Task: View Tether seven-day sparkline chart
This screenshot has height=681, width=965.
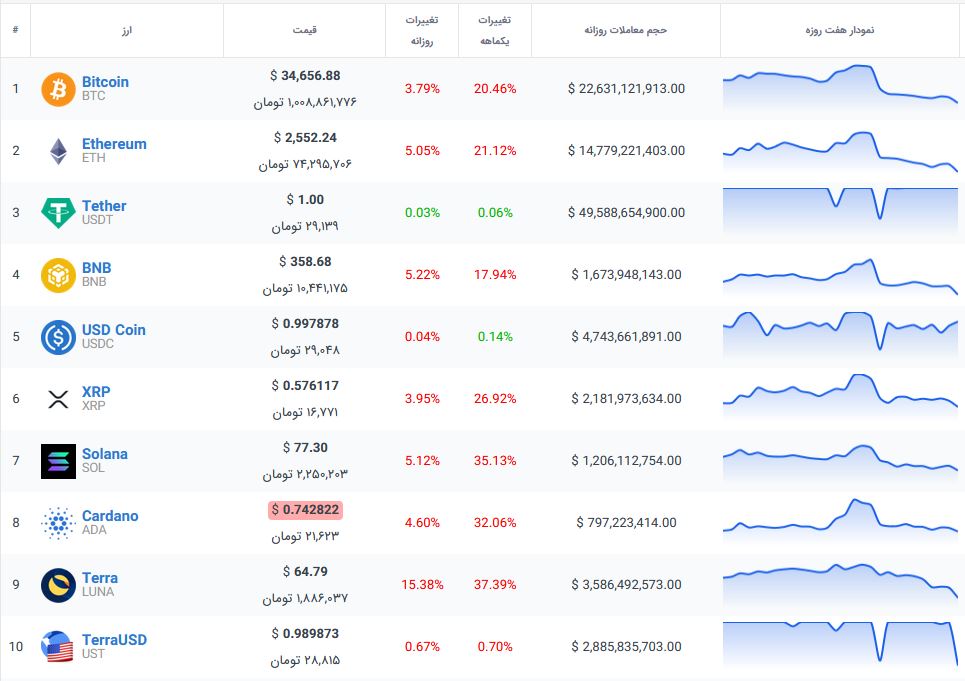Action: [840, 212]
